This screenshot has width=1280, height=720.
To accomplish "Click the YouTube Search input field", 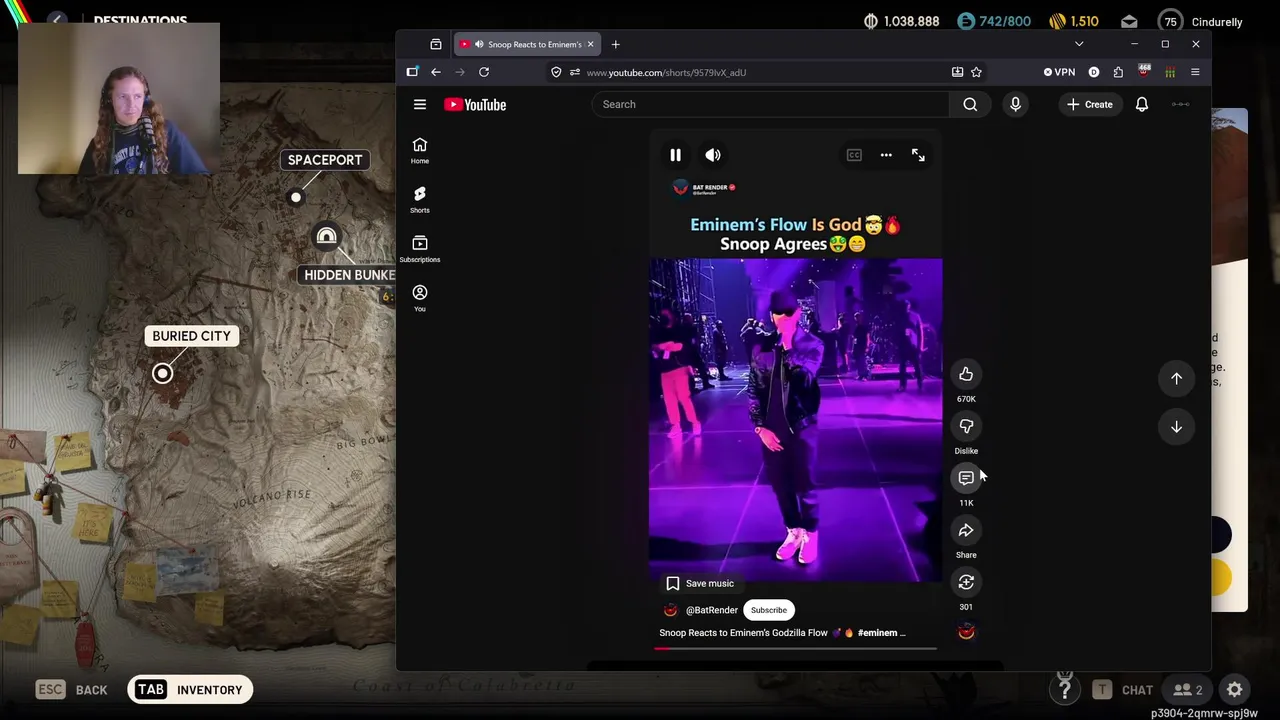I will (x=770, y=104).
